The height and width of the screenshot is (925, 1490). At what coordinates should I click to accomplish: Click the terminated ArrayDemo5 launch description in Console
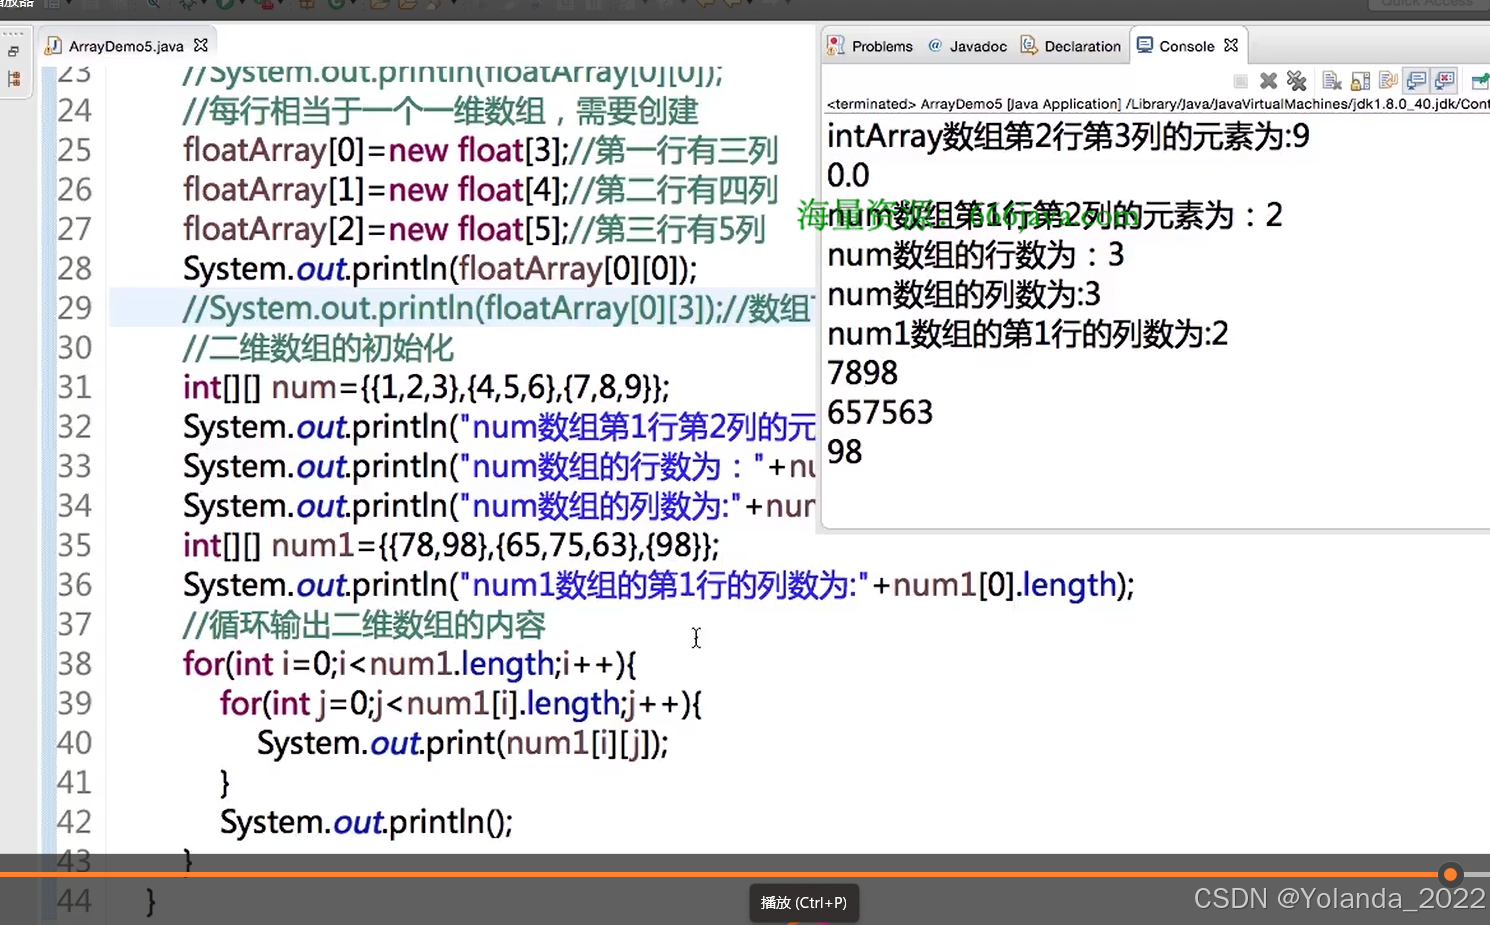tap(1158, 104)
